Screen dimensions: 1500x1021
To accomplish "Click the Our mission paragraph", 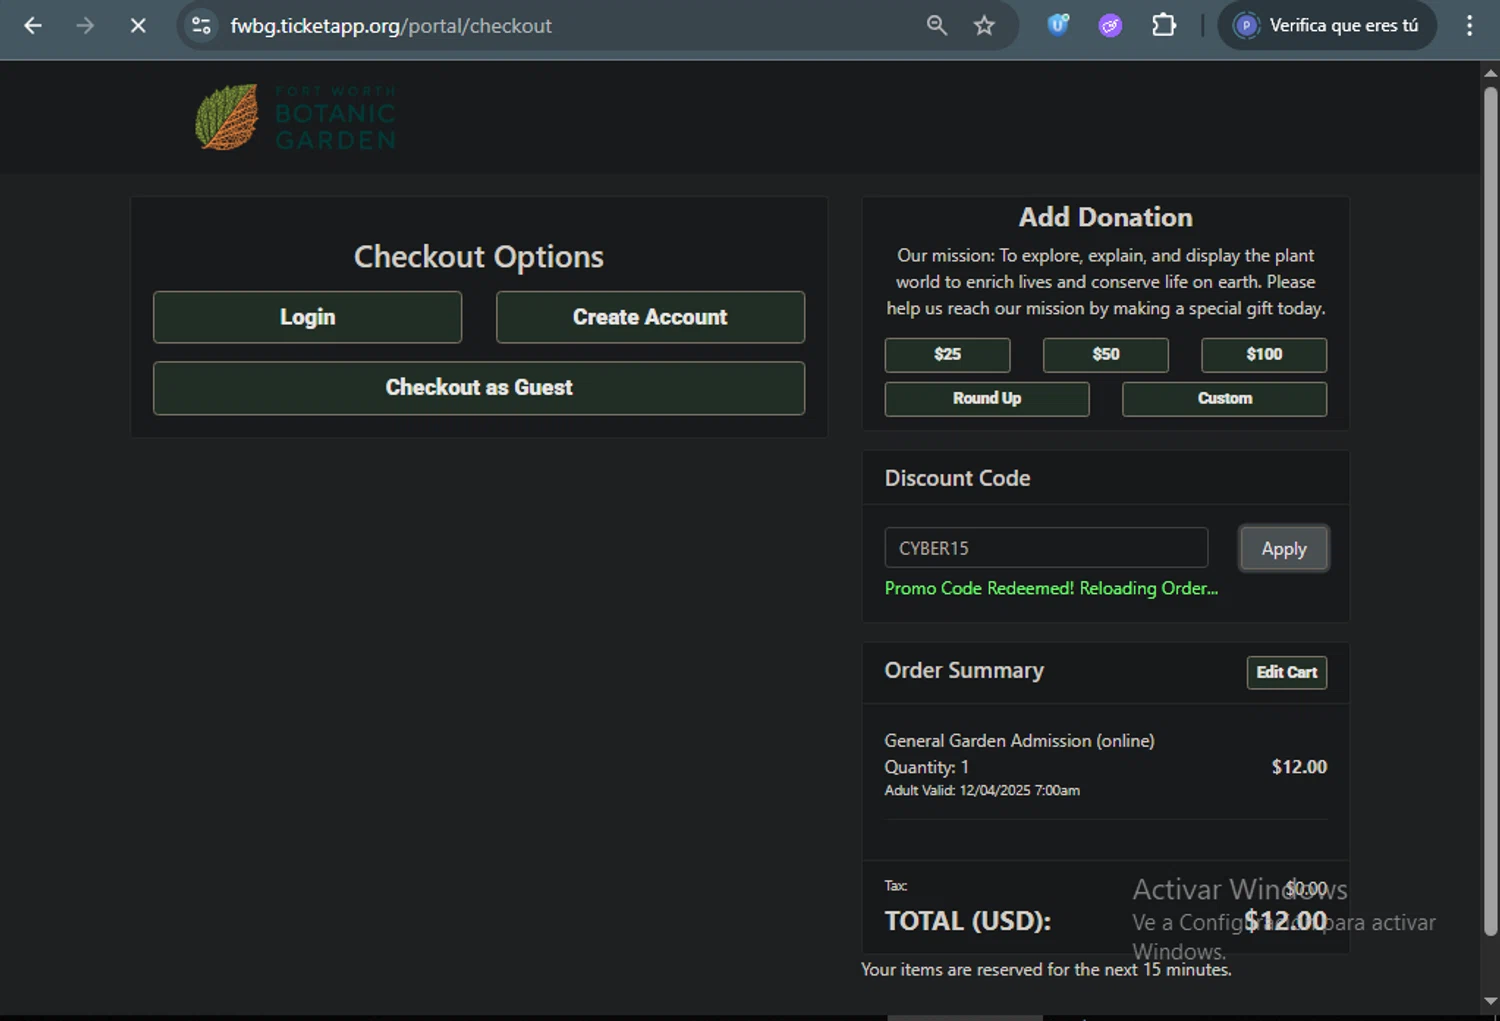I will 1105,282.
